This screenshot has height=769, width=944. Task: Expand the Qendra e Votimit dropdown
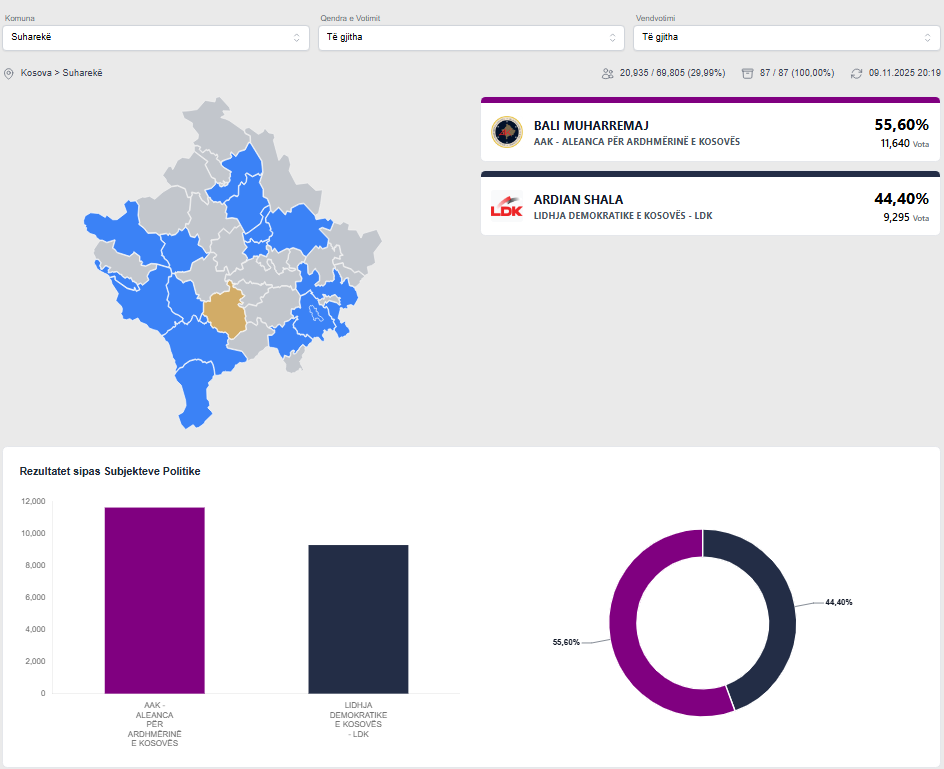coord(471,37)
